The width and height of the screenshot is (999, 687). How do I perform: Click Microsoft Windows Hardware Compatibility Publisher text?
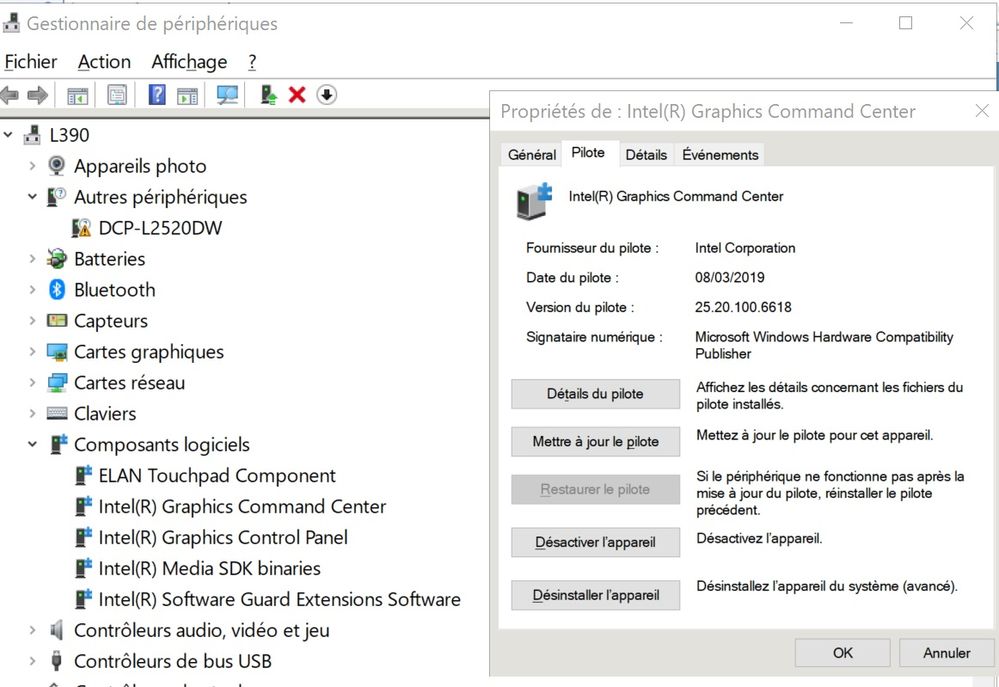pyautogui.click(x=824, y=345)
